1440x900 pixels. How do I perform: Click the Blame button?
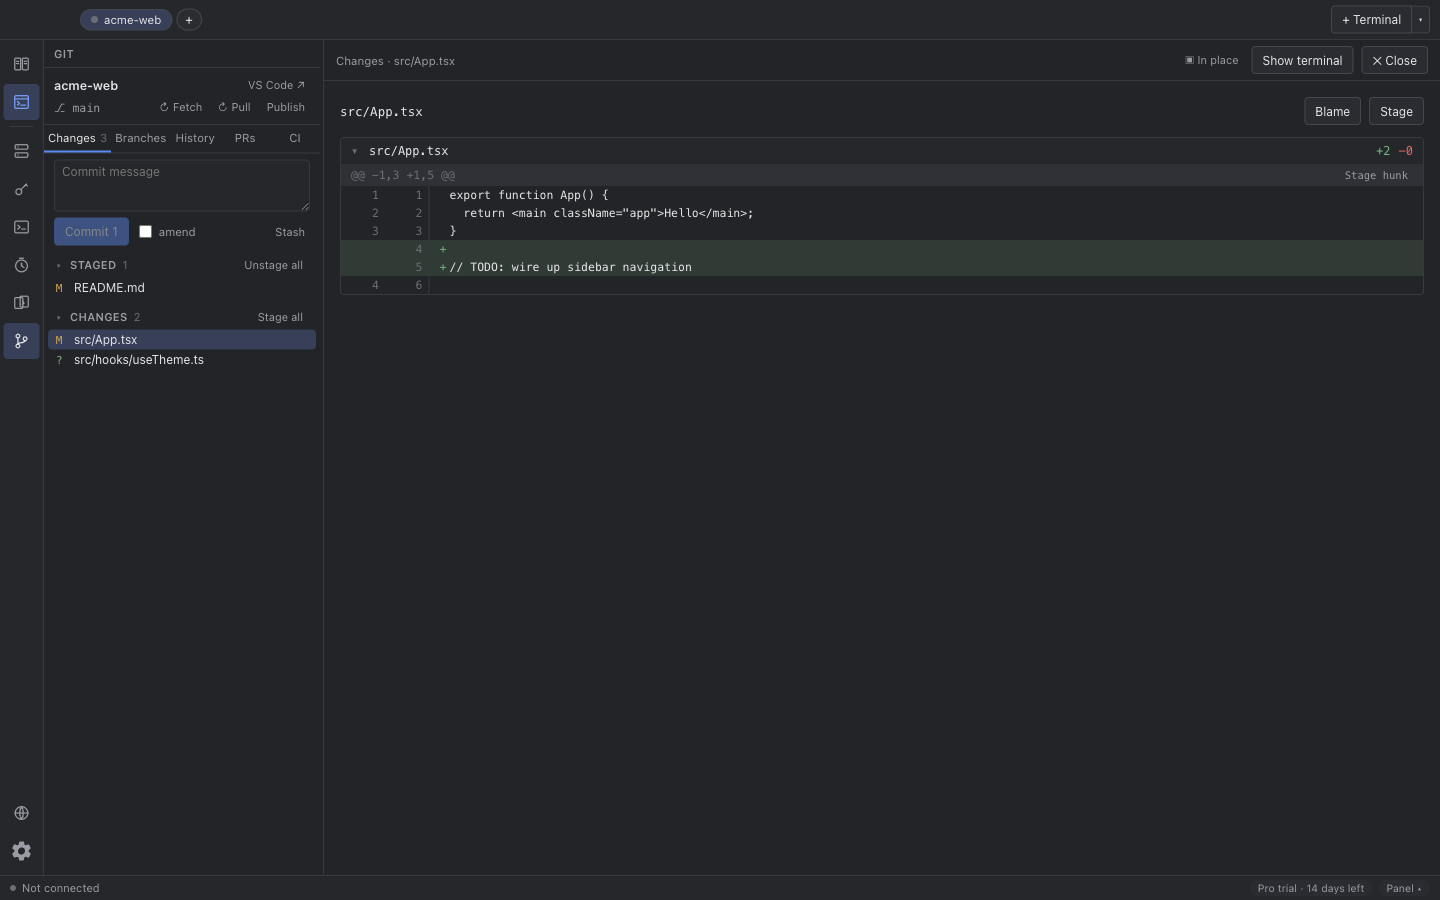(x=1332, y=112)
